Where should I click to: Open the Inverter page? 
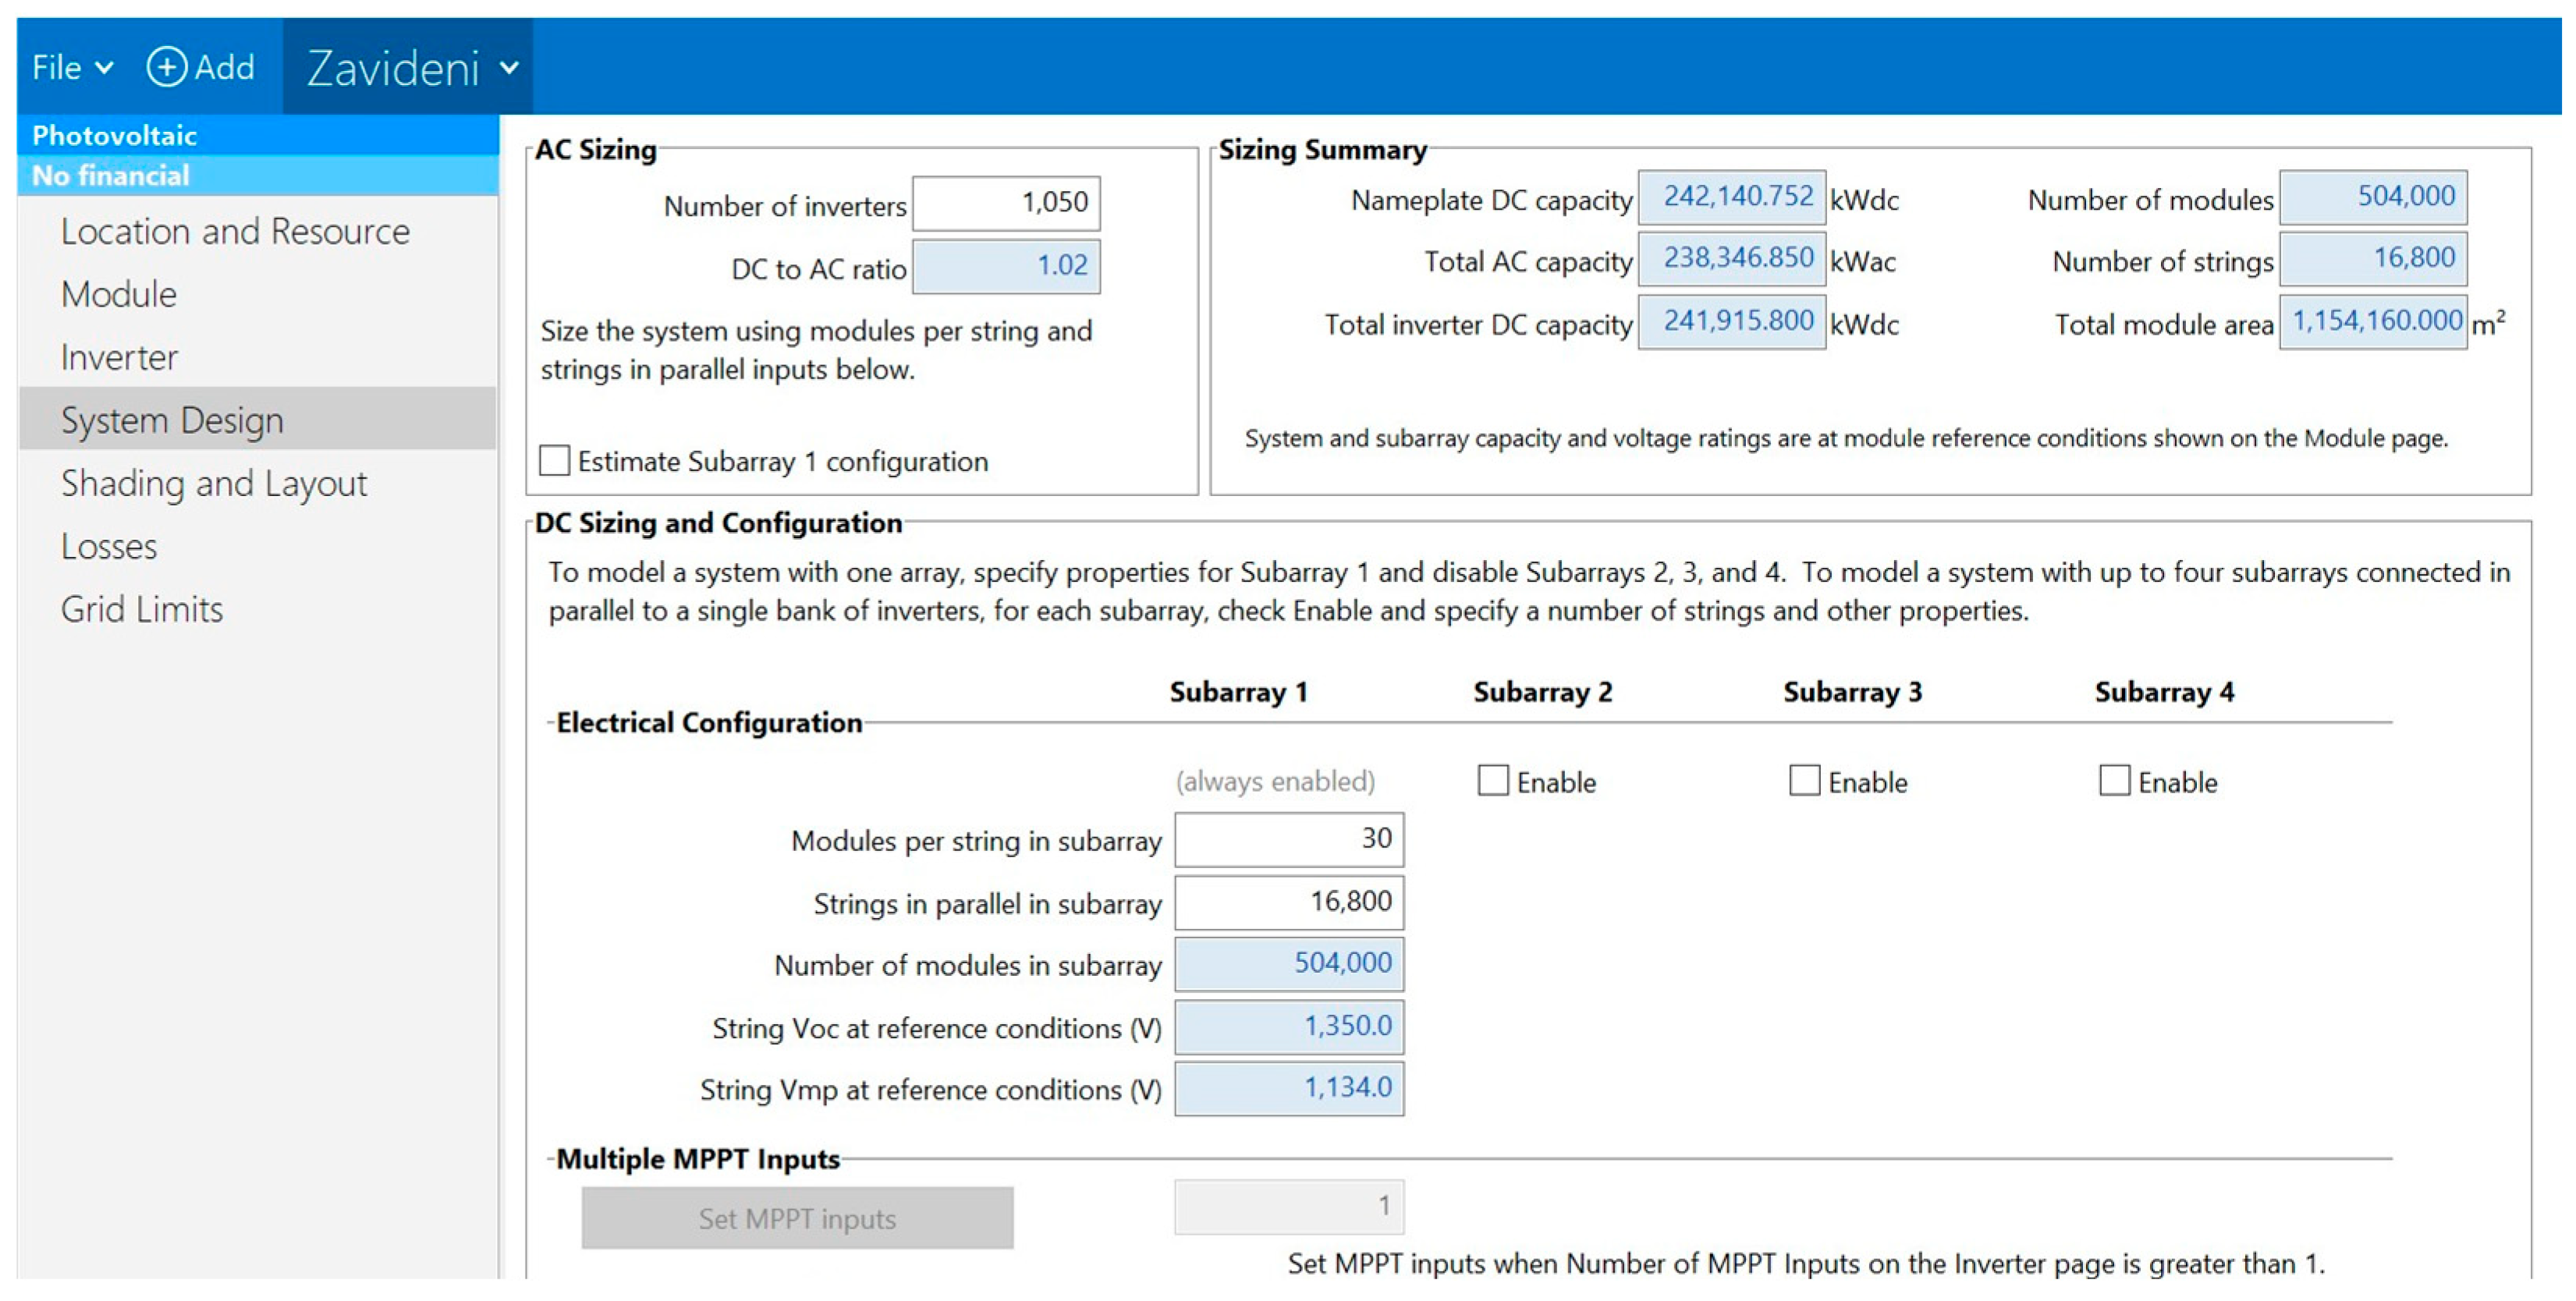pyautogui.click(x=119, y=357)
